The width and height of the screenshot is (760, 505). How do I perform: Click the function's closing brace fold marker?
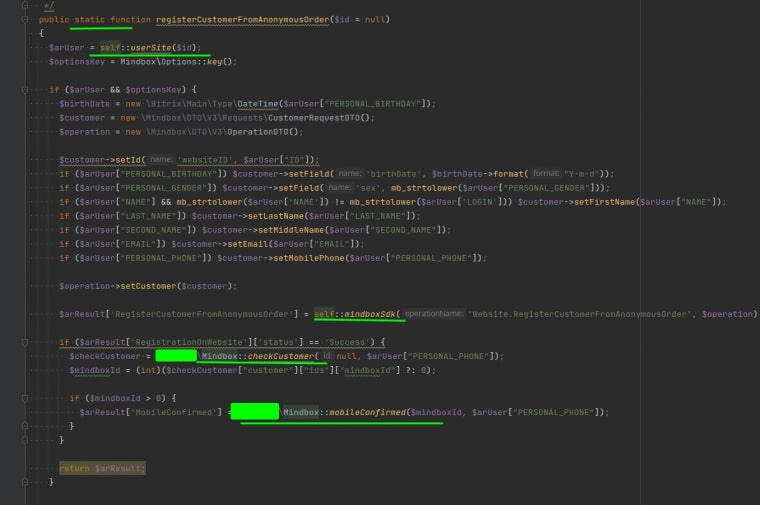25,482
